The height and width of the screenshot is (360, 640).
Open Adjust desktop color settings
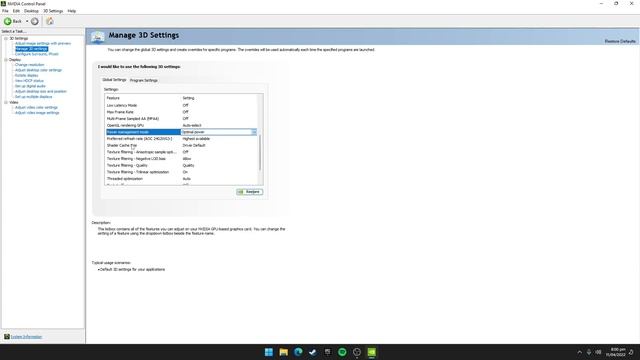[x=38, y=70]
